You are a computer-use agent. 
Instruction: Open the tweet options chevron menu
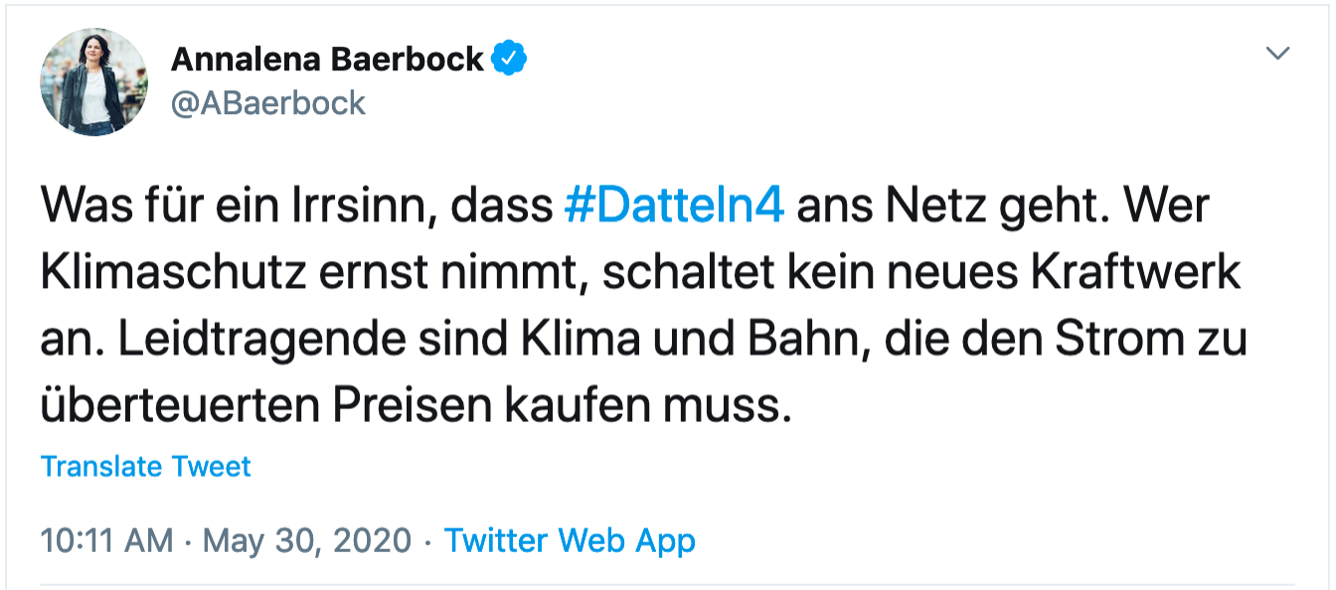coord(1278,54)
